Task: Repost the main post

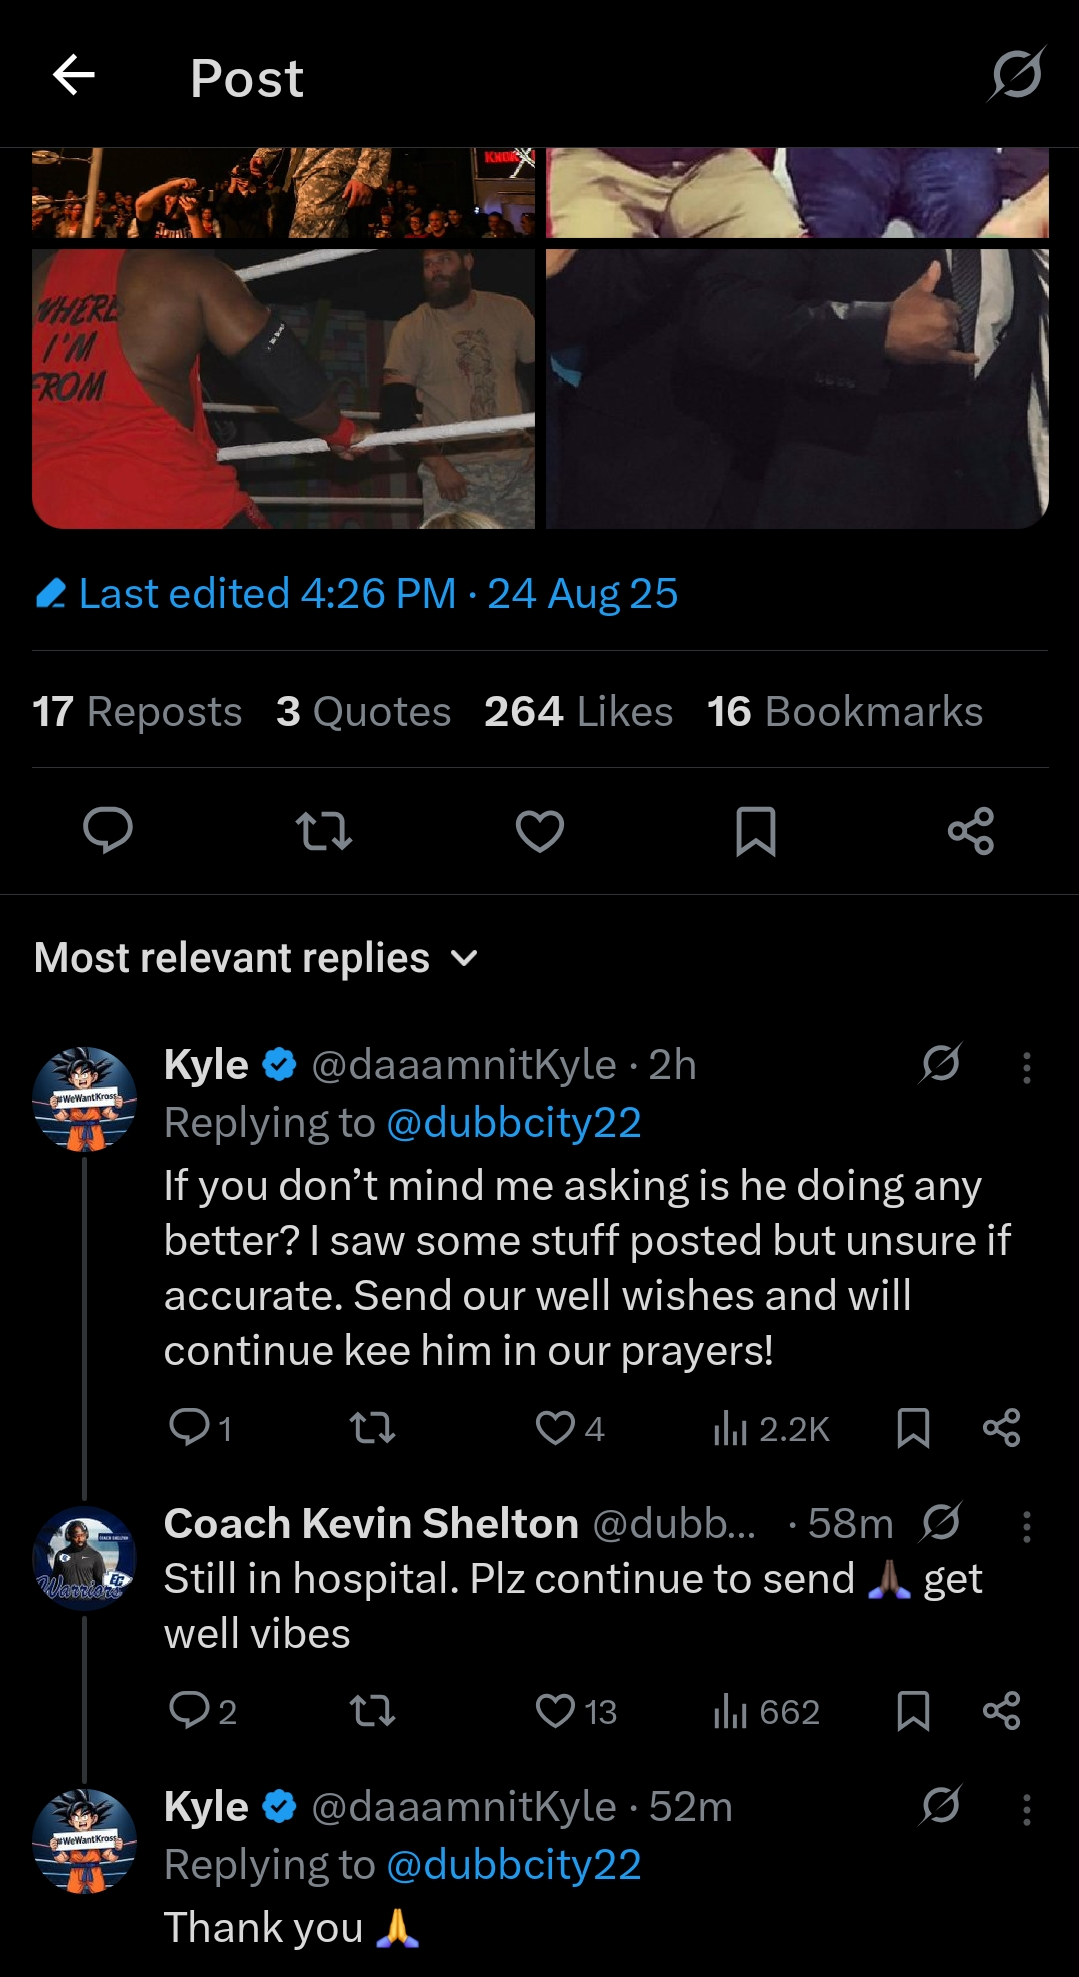Action: pos(324,830)
